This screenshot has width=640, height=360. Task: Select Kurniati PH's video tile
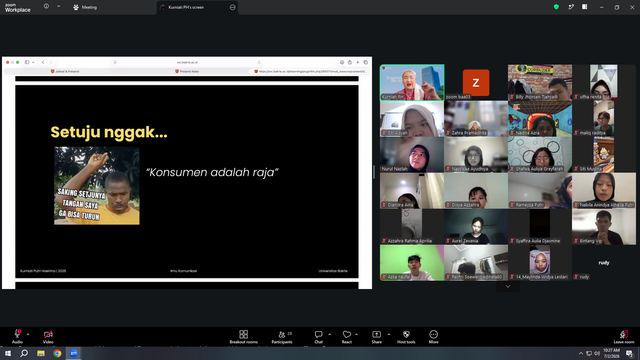(412, 82)
